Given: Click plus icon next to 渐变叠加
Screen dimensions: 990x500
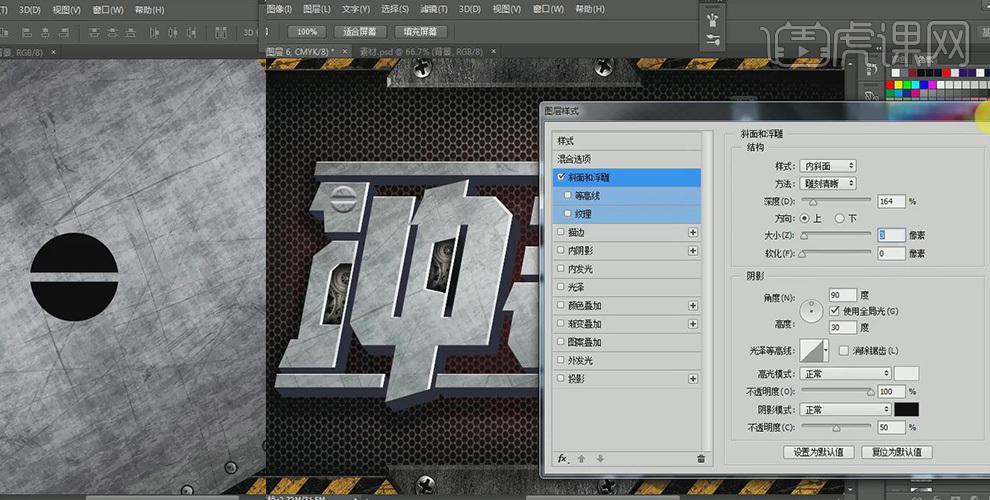Looking at the screenshot, I should [693, 324].
